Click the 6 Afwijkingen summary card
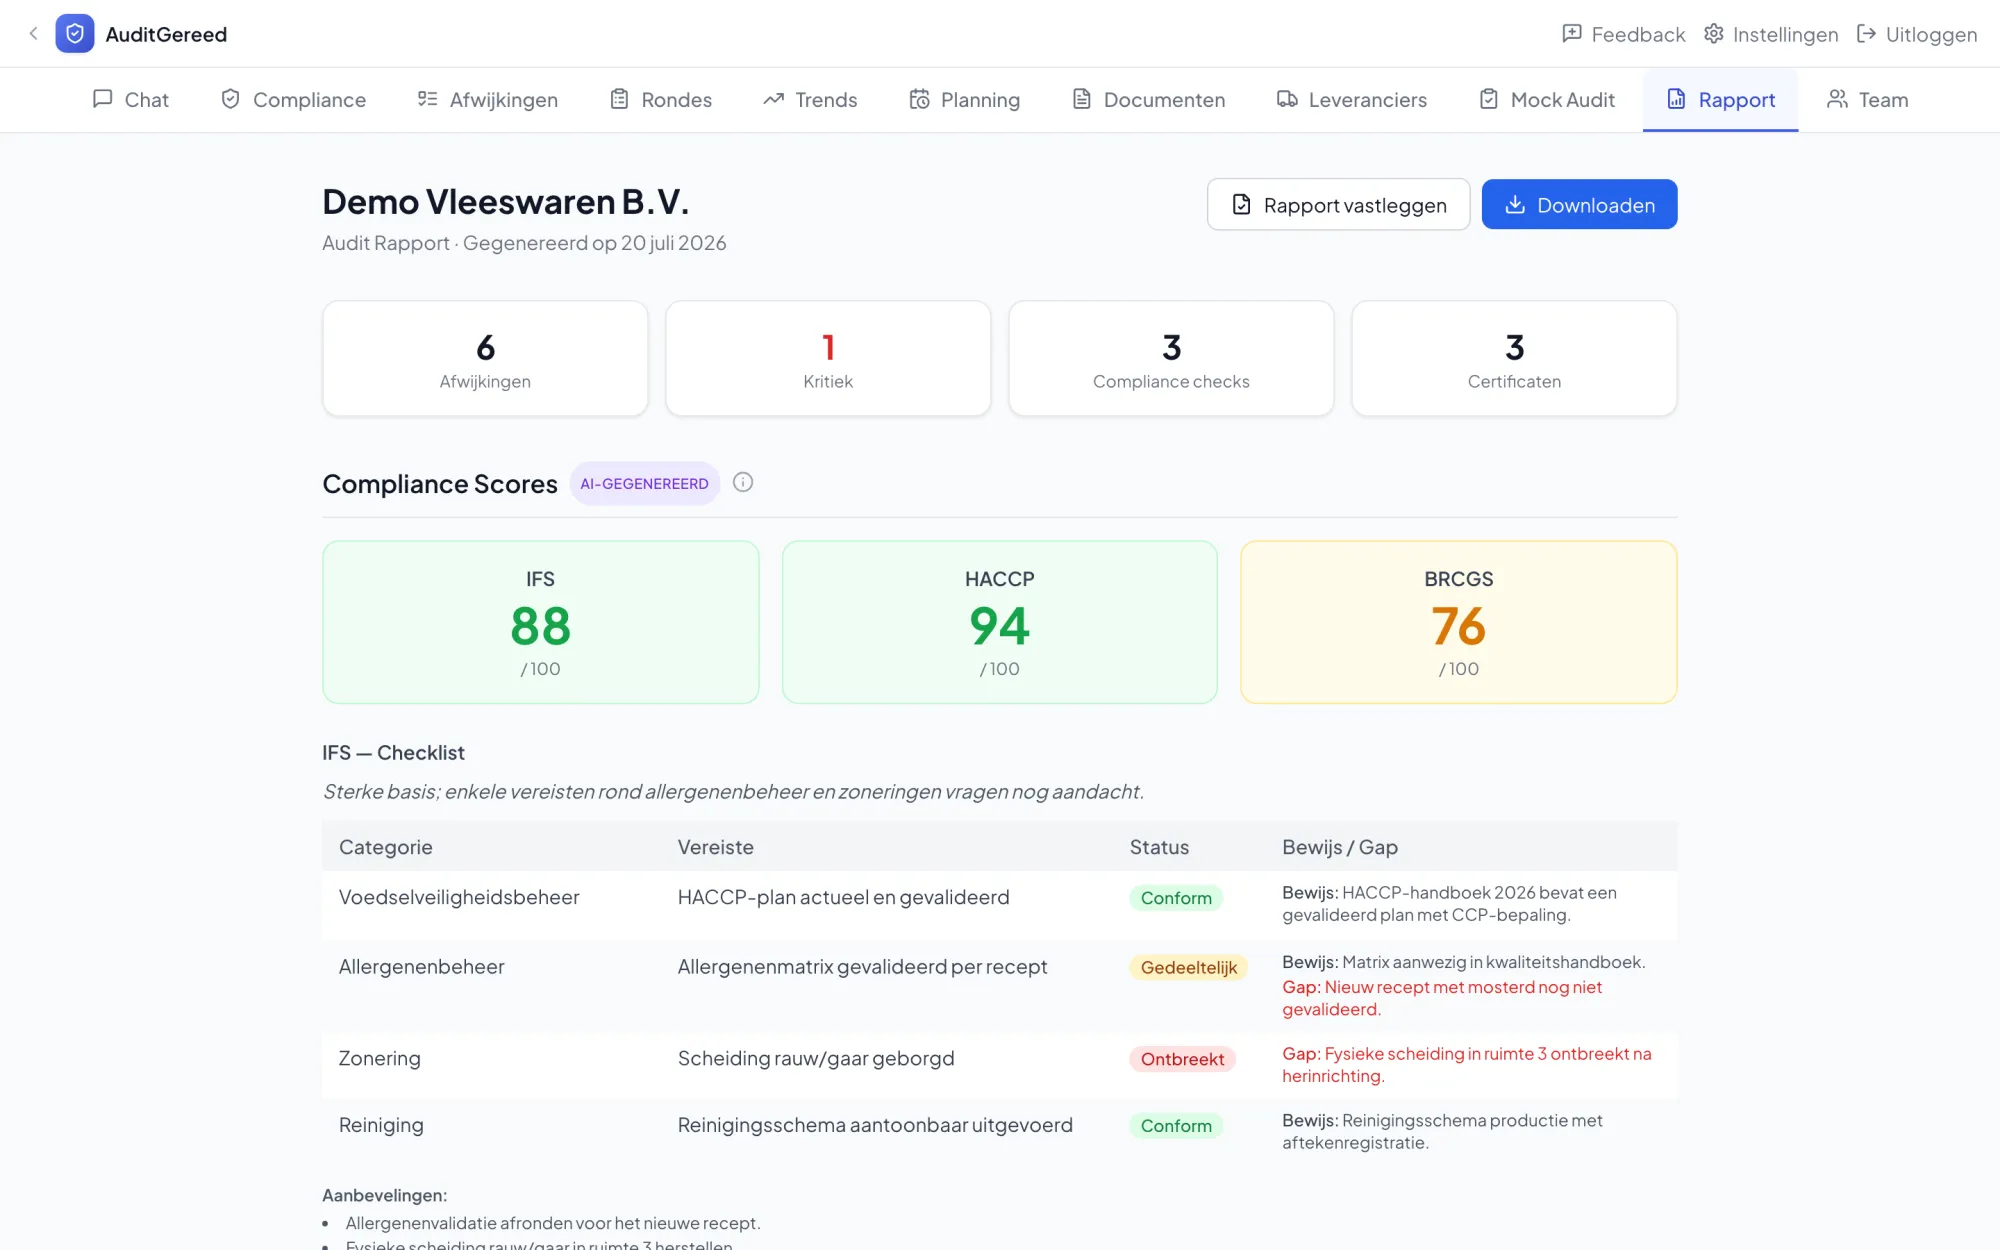The width and height of the screenshot is (2000, 1250). (485, 358)
